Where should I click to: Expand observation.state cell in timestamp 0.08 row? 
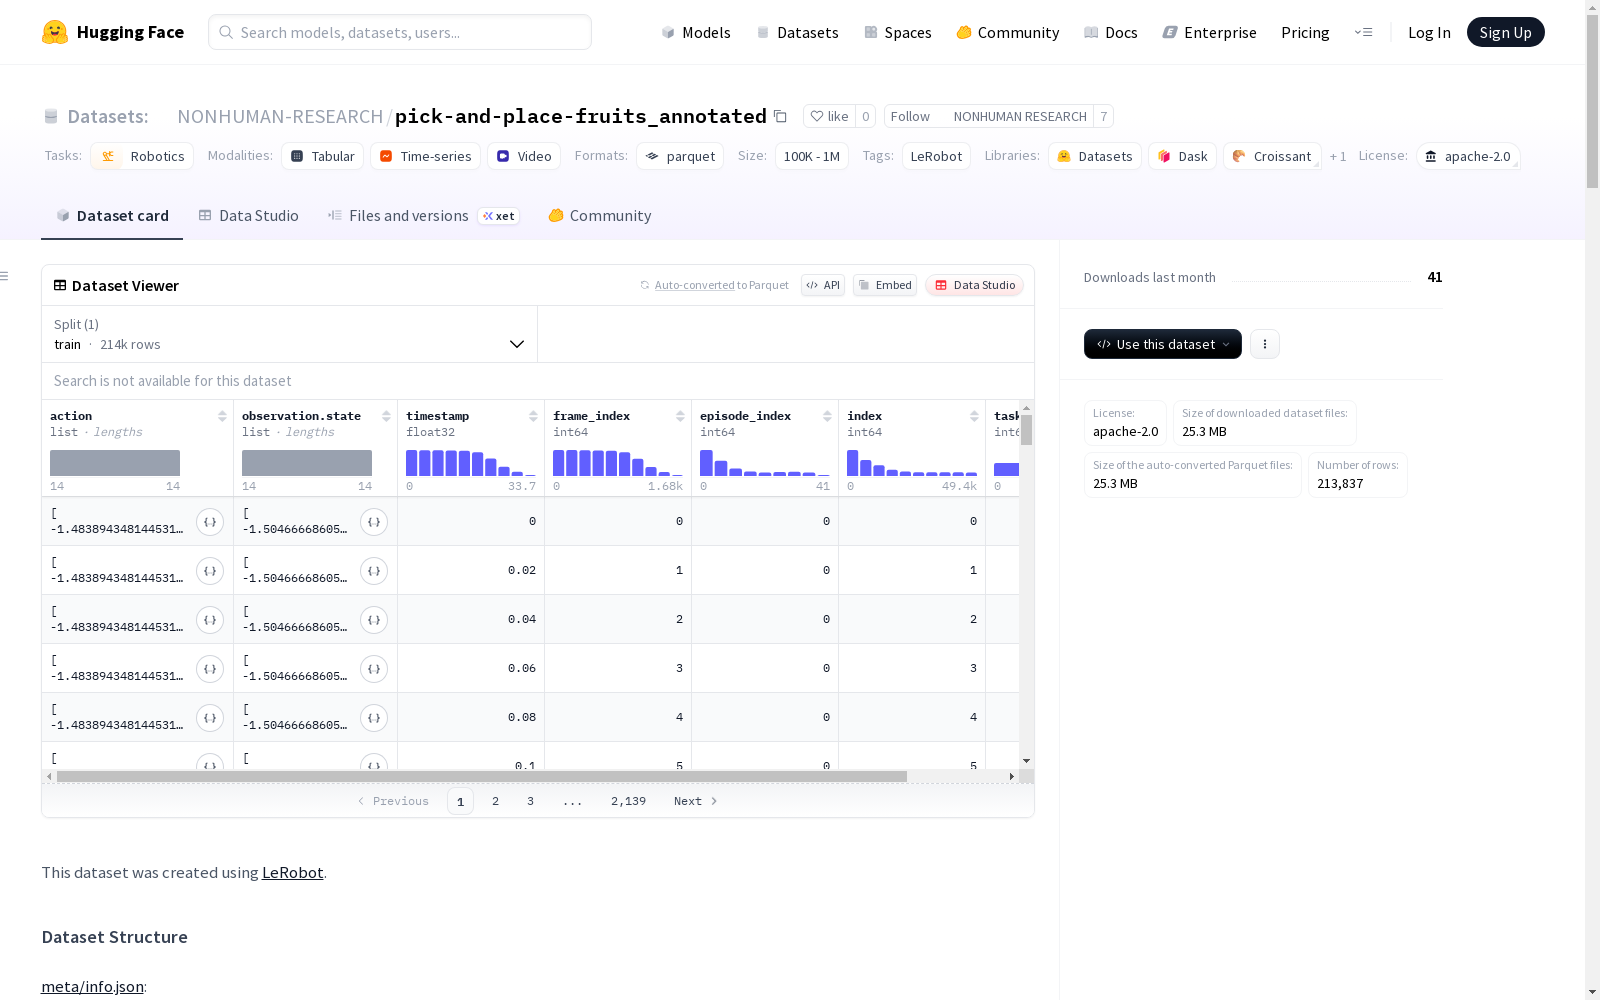point(374,718)
